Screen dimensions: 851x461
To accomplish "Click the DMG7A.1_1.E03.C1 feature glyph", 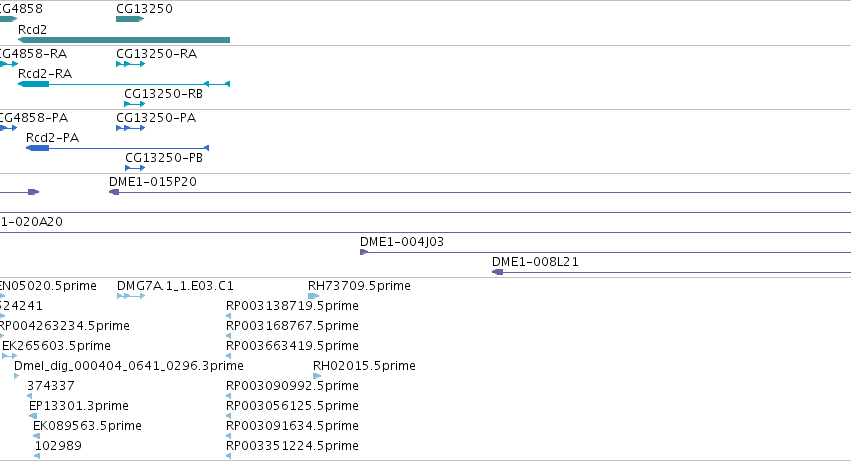I will [x=131, y=296].
